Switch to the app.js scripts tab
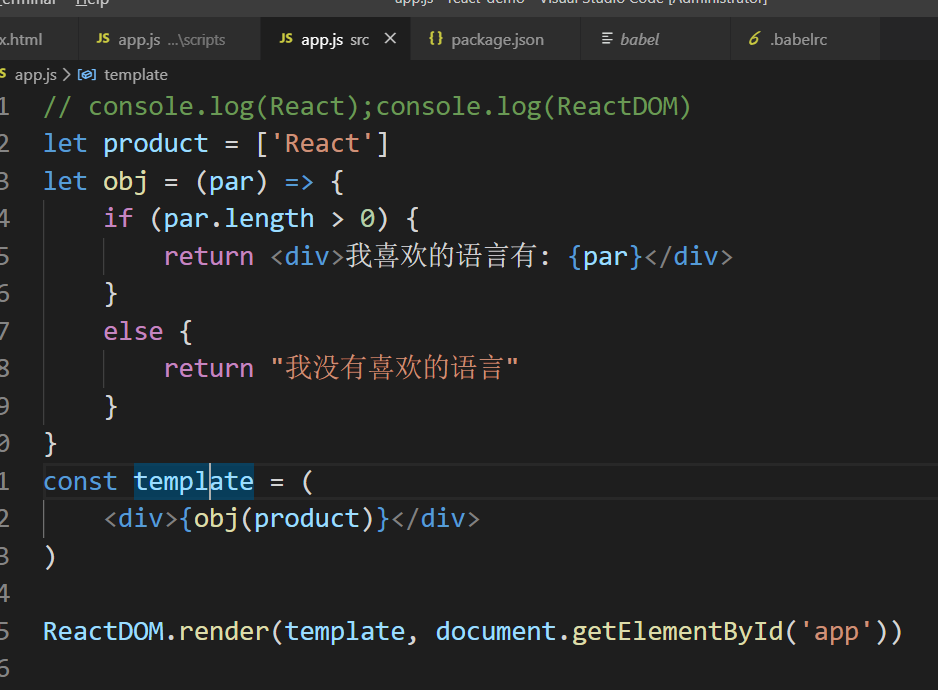This screenshot has width=938, height=690. pyautogui.click(x=169, y=39)
